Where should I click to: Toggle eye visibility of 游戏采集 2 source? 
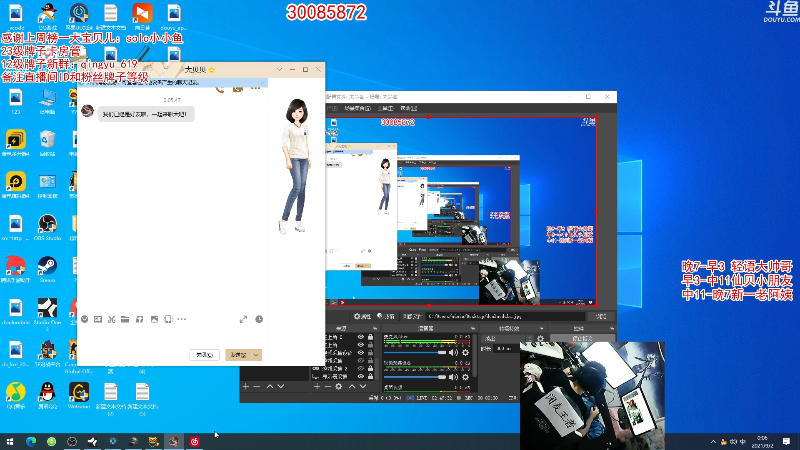click(x=361, y=368)
